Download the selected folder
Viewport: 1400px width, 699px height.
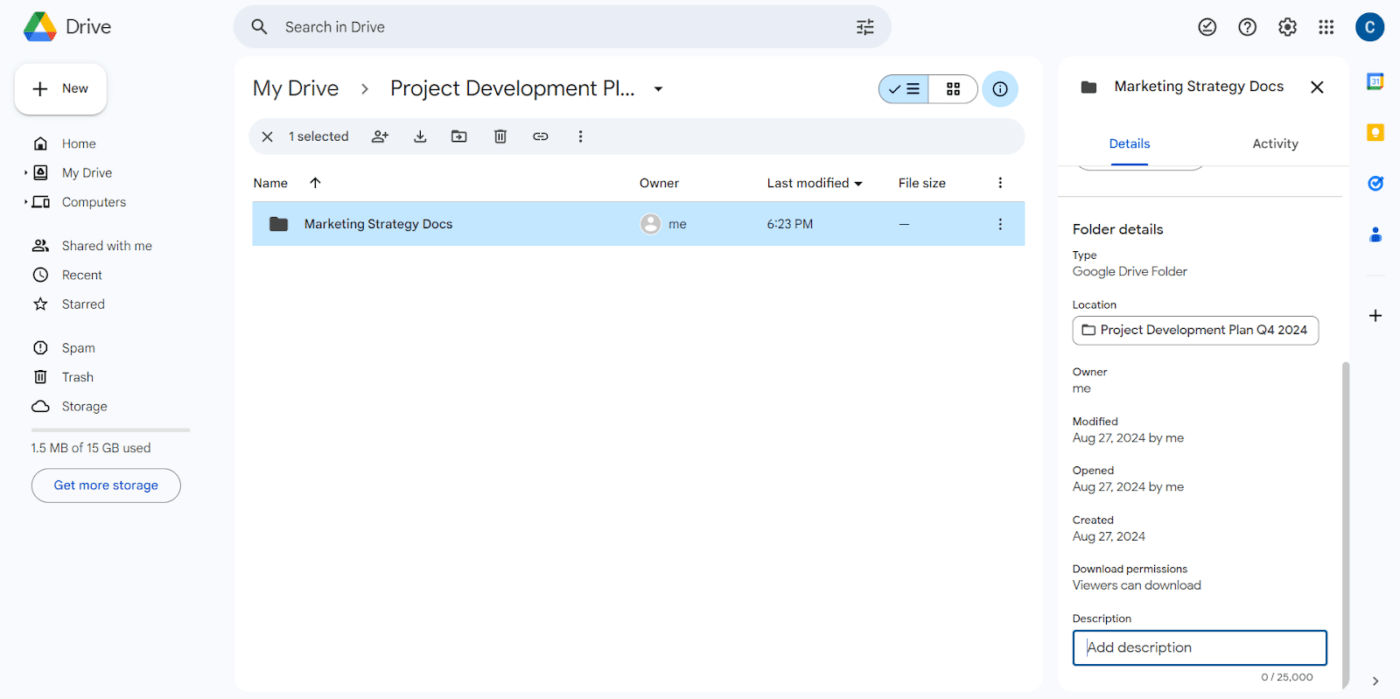420,137
